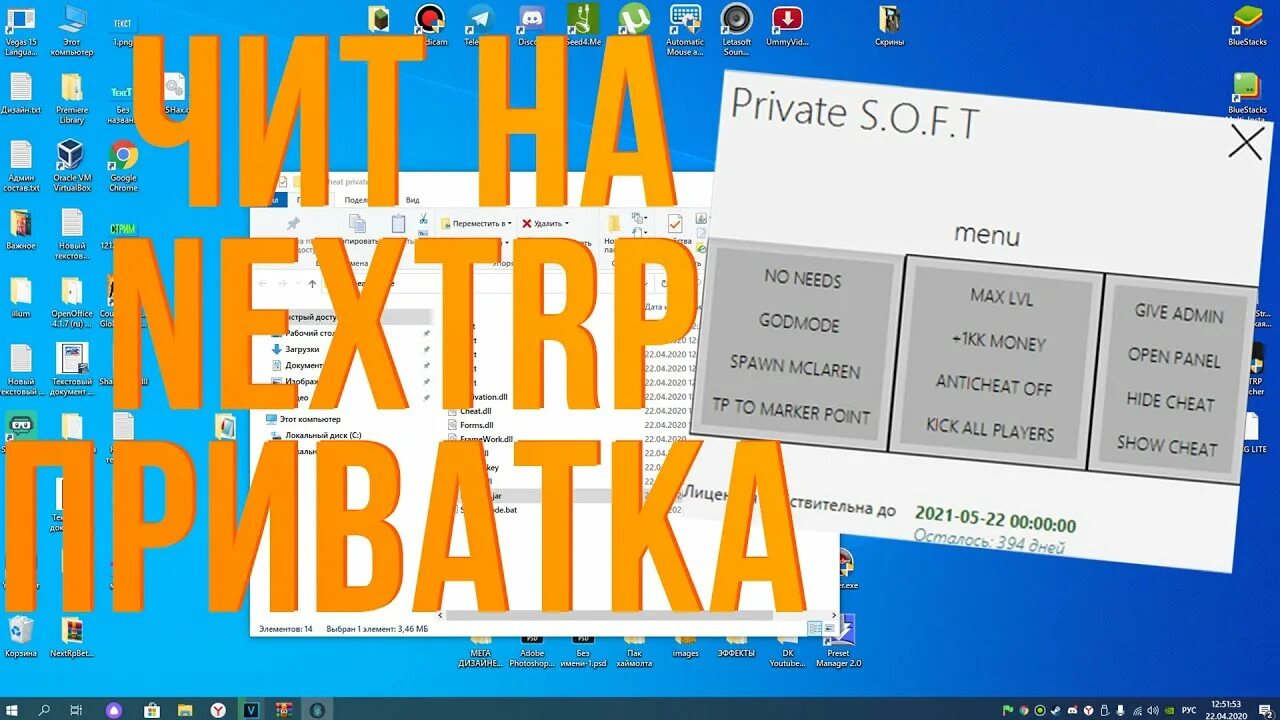Image resolution: width=1280 pixels, height=720 pixels.
Task: Open the images desktop folder
Action: [686, 646]
